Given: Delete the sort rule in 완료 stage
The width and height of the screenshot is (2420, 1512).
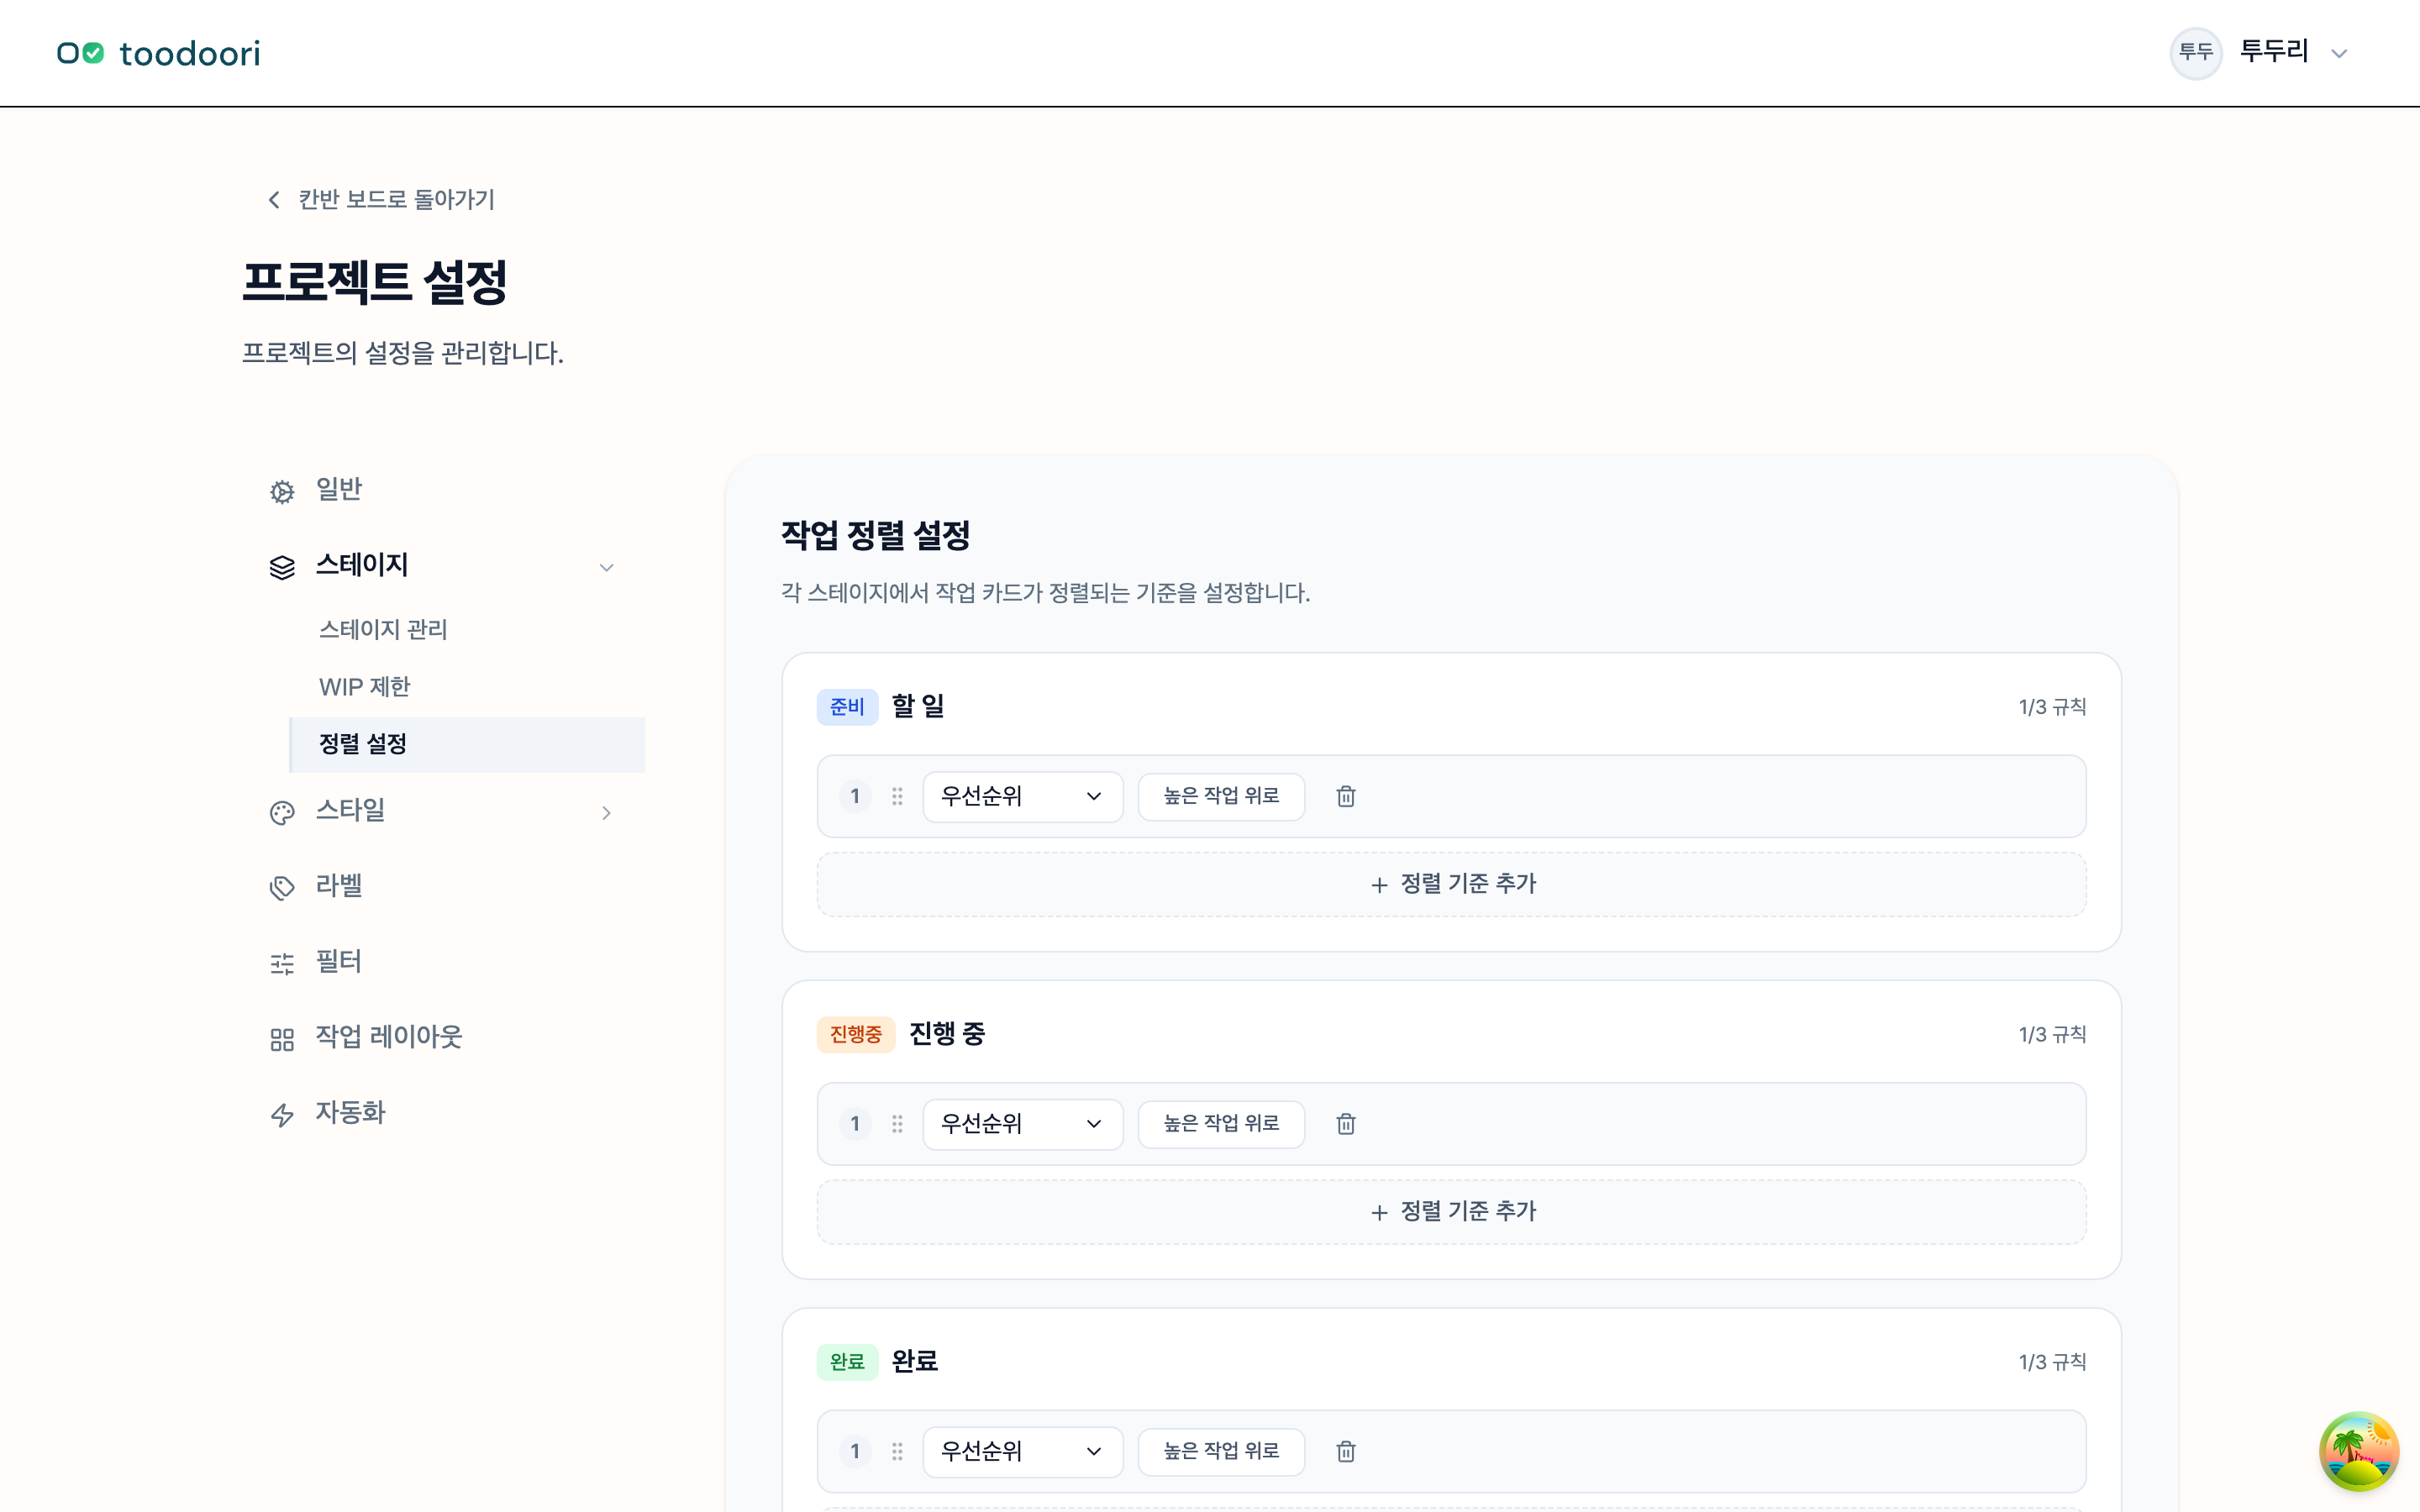Looking at the screenshot, I should click(x=1346, y=1452).
